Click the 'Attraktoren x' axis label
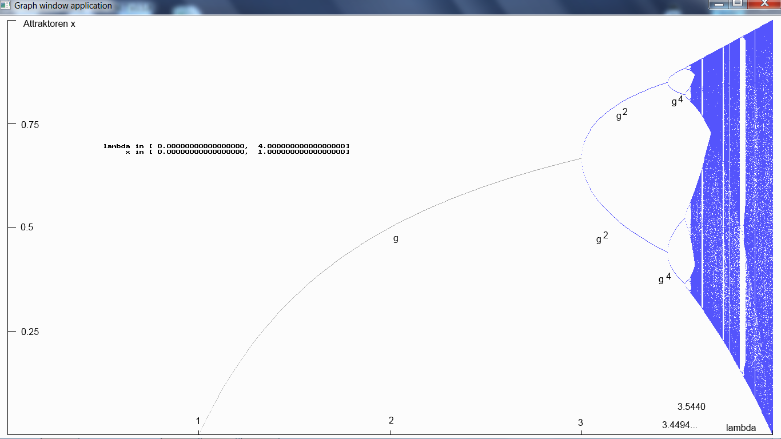Screen dimensions: 781x439 tap(49, 24)
